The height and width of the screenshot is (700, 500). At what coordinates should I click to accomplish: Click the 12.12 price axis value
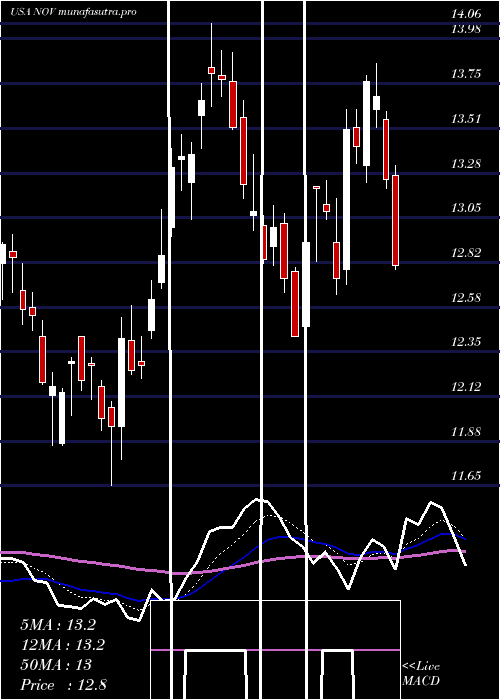[x=466, y=387]
